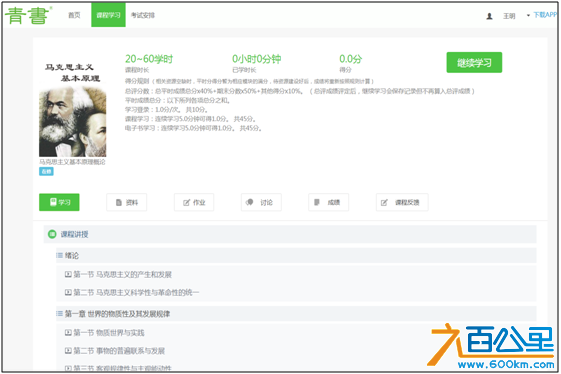Click video icon beside 马克思主义的产生和发展

pyautogui.click(x=68, y=275)
